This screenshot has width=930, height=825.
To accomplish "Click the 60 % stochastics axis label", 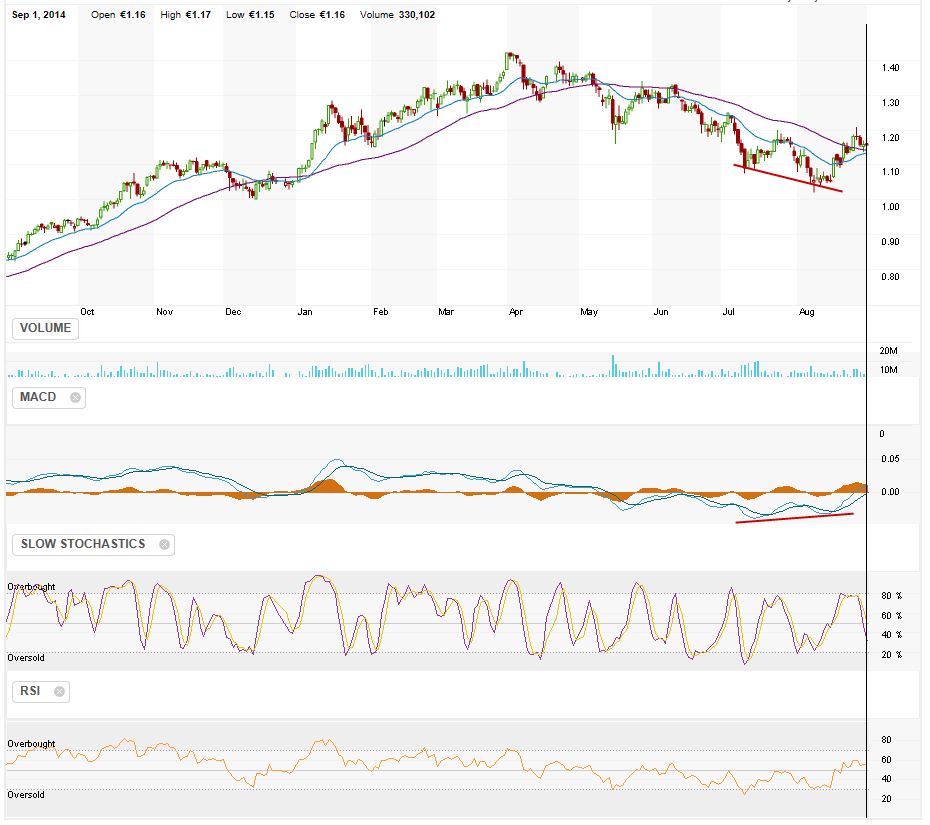I will pos(892,616).
